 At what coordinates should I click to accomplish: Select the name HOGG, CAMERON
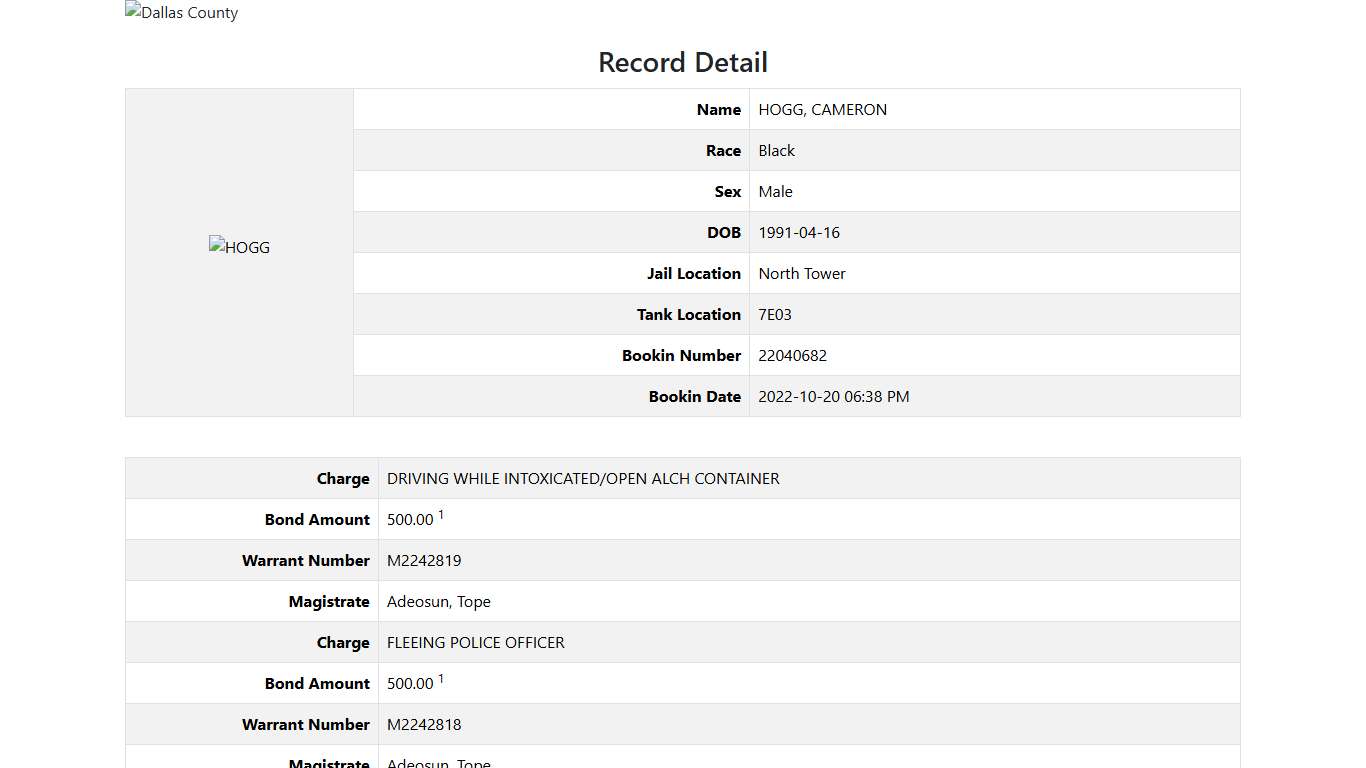click(x=822, y=109)
